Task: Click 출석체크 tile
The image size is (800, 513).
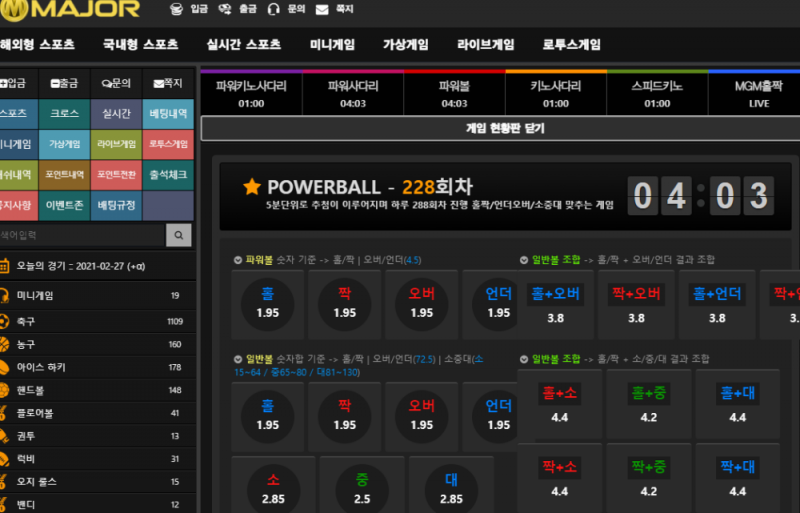Action: click(168, 175)
